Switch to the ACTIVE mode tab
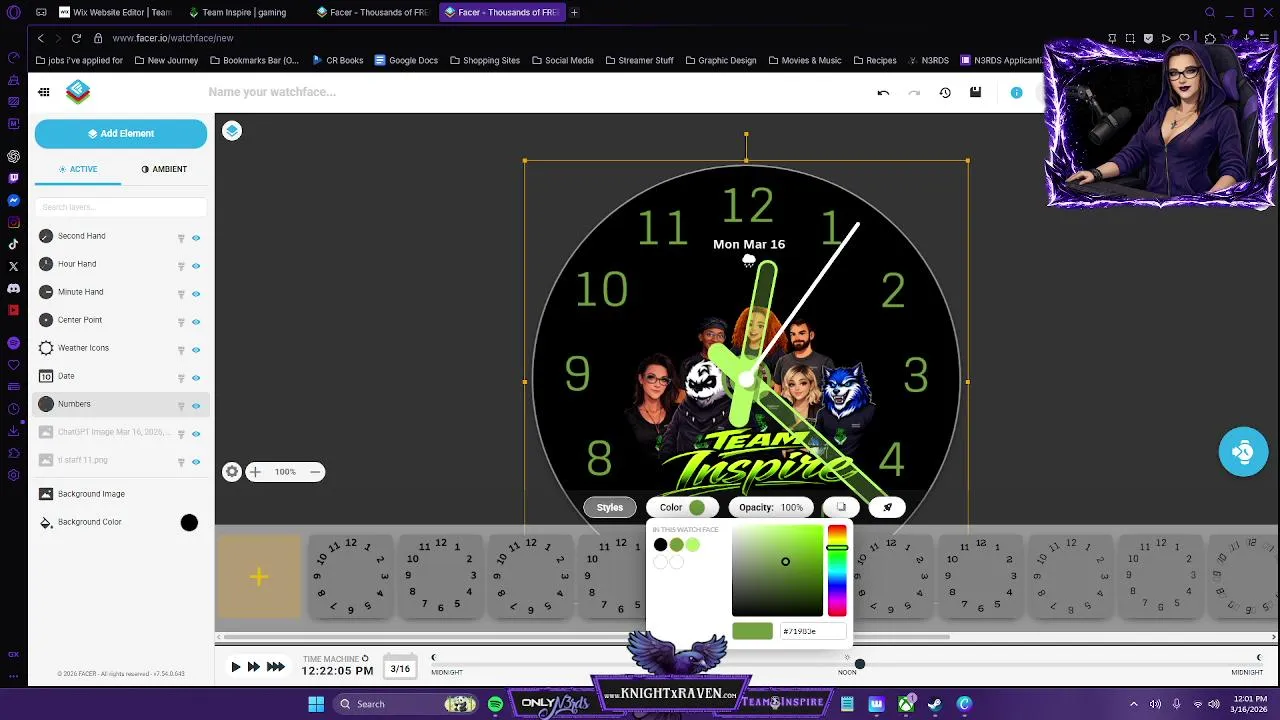Screen dimensions: 1280x720 pos(78,169)
